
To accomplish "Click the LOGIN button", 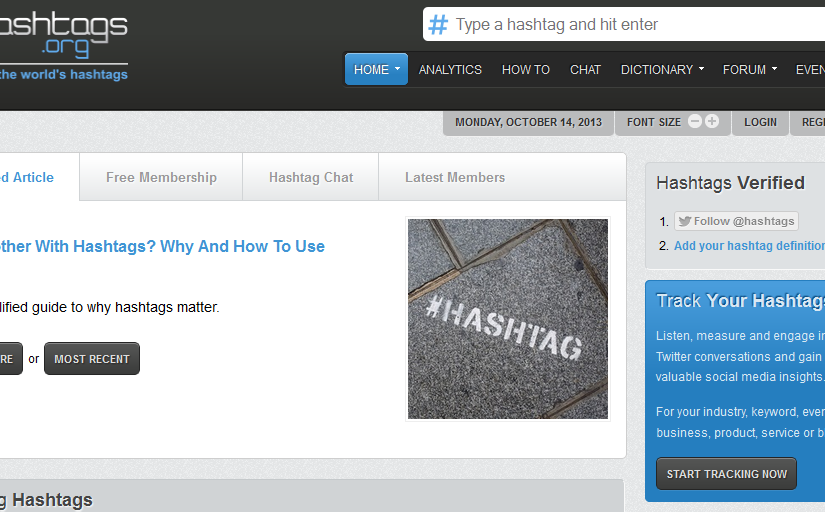I will pyautogui.click(x=760, y=123).
